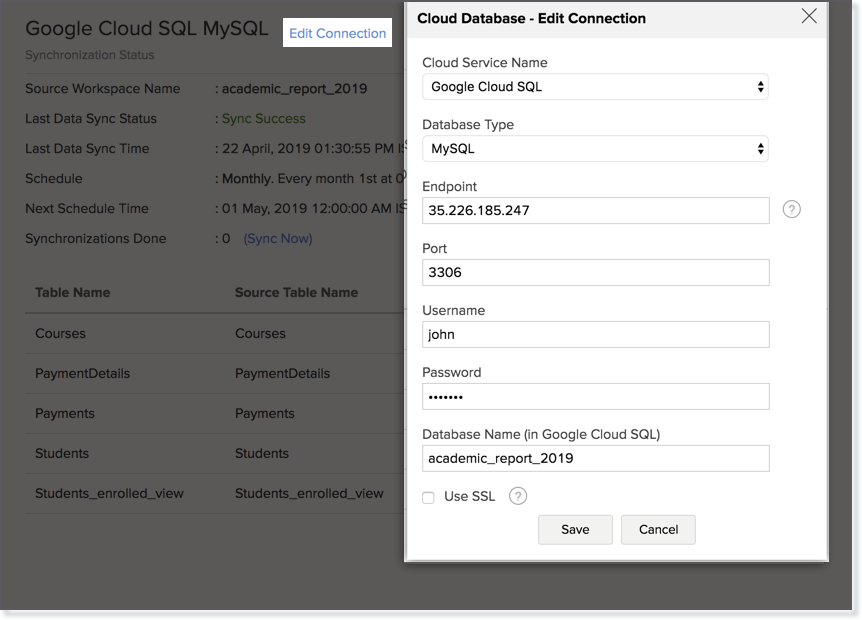Click into the Password field

595,396
